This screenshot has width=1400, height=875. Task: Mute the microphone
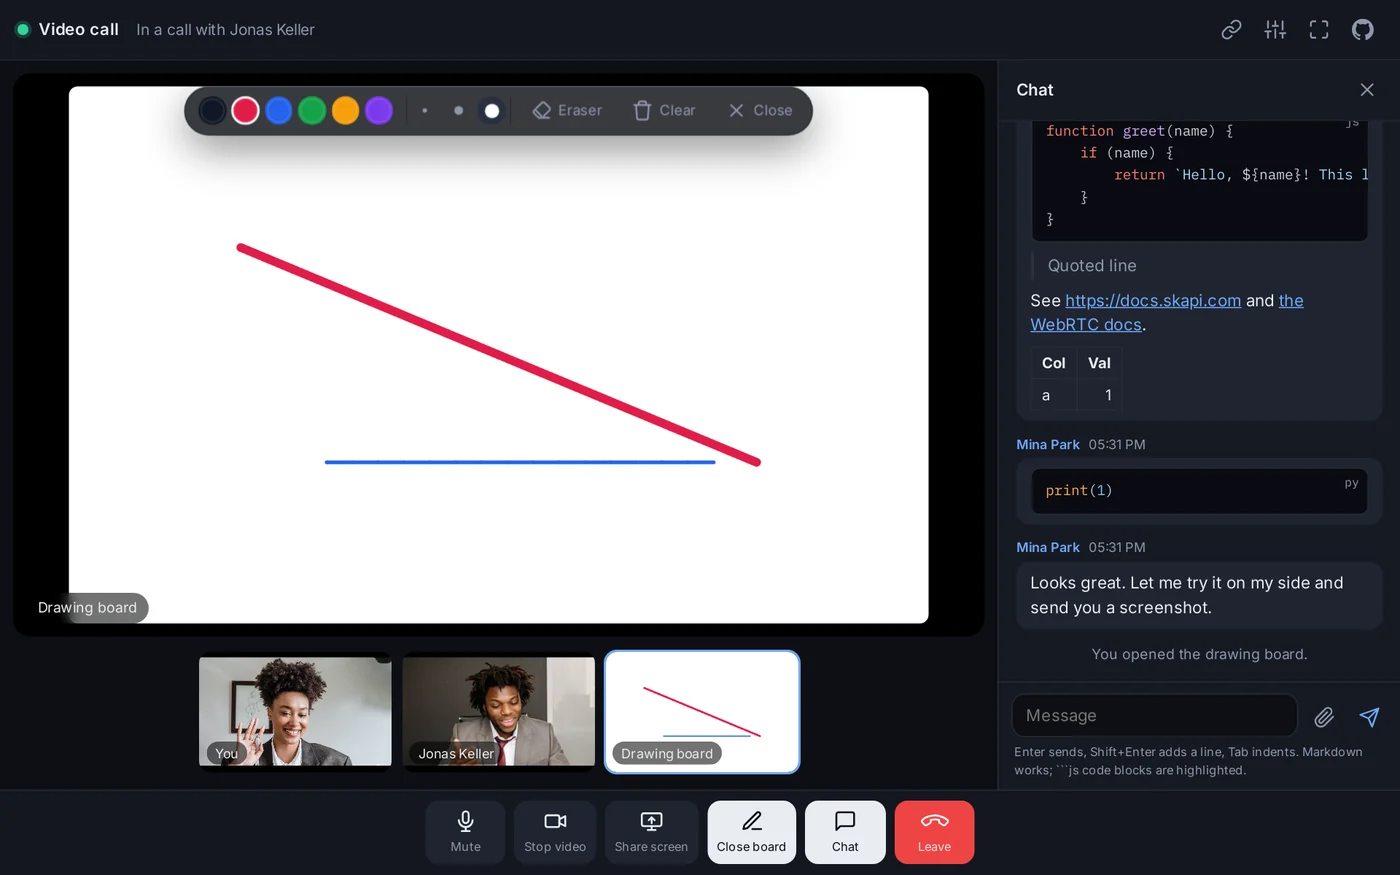(465, 832)
